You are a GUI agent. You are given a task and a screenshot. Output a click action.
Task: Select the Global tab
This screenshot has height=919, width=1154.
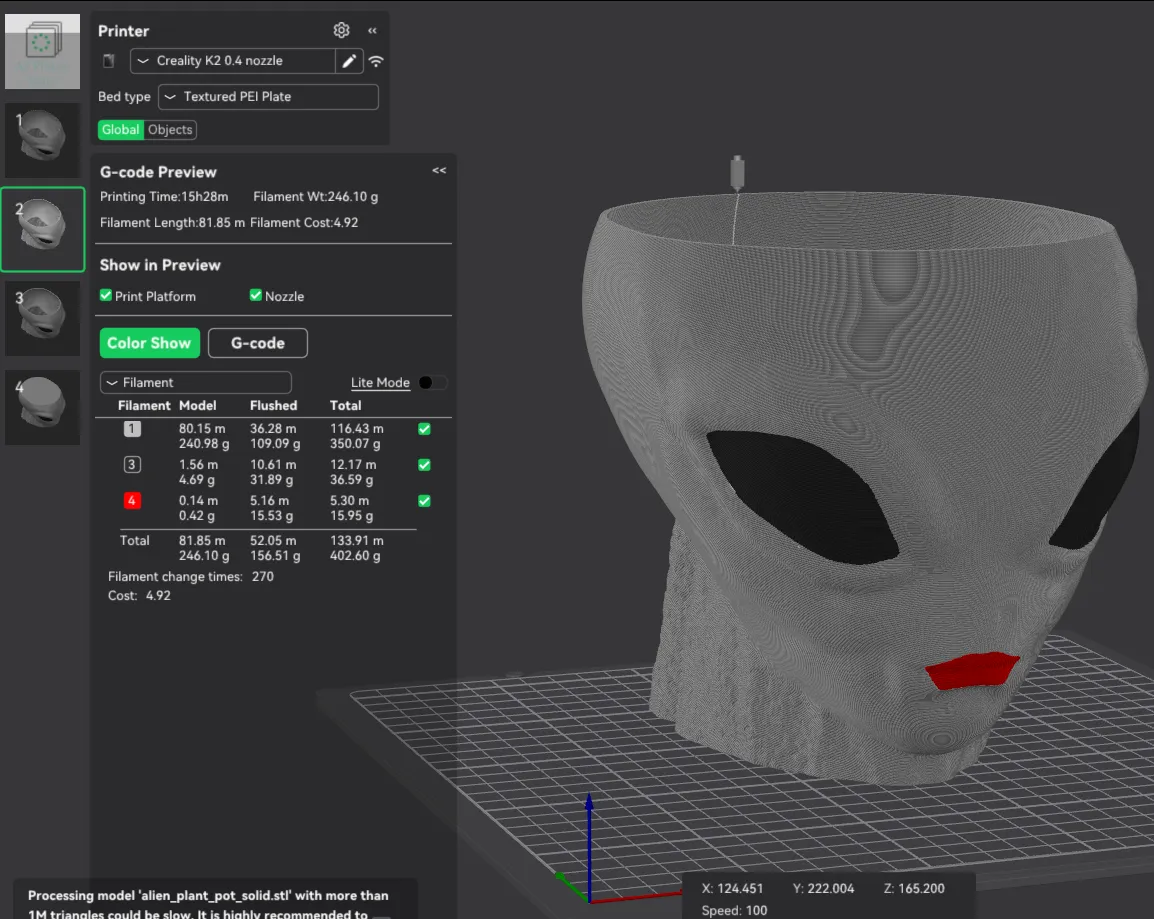(121, 129)
